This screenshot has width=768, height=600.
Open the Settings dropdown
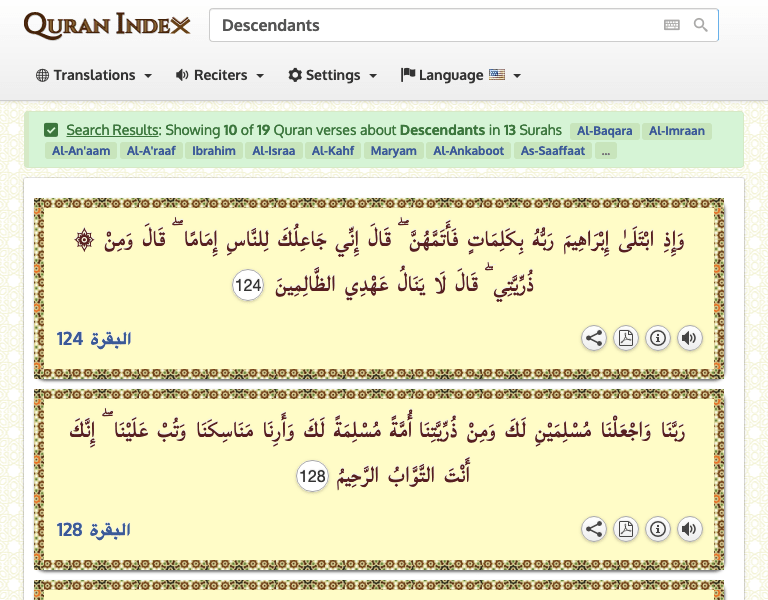(332, 75)
